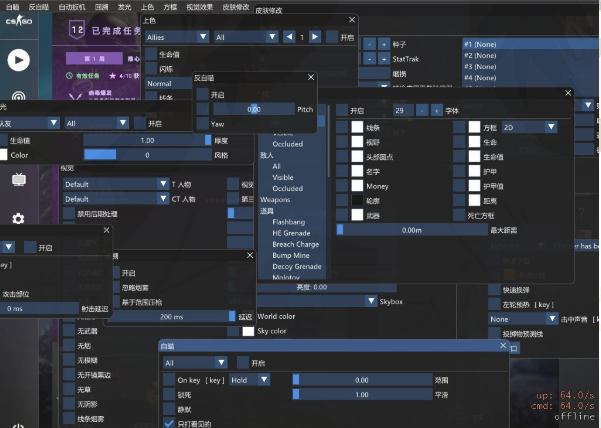Toggle the Yaw checkbox in 反自瞄
Viewport: 601px width, 428px height.
pyautogui.click(x=202, y=123)
